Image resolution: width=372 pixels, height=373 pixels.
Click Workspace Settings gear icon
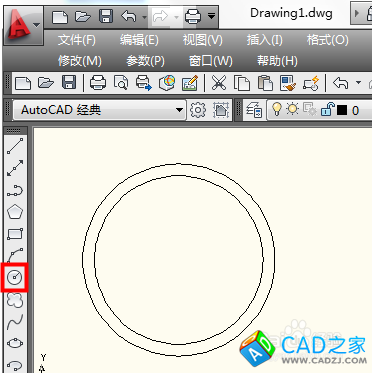[198, 110]
